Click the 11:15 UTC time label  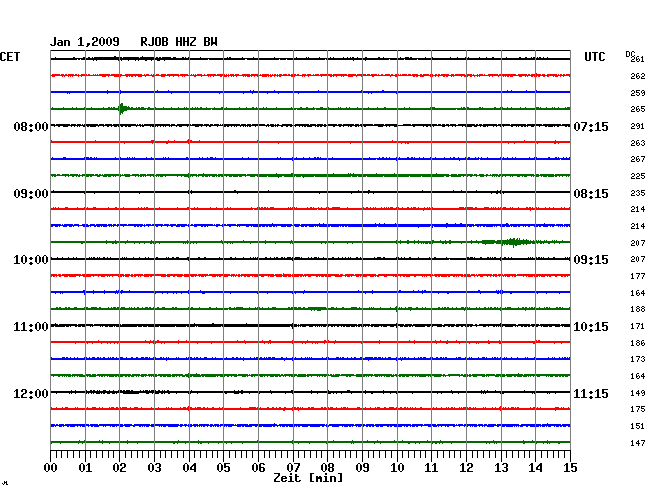pyautogui.click(x=591, y=394)
